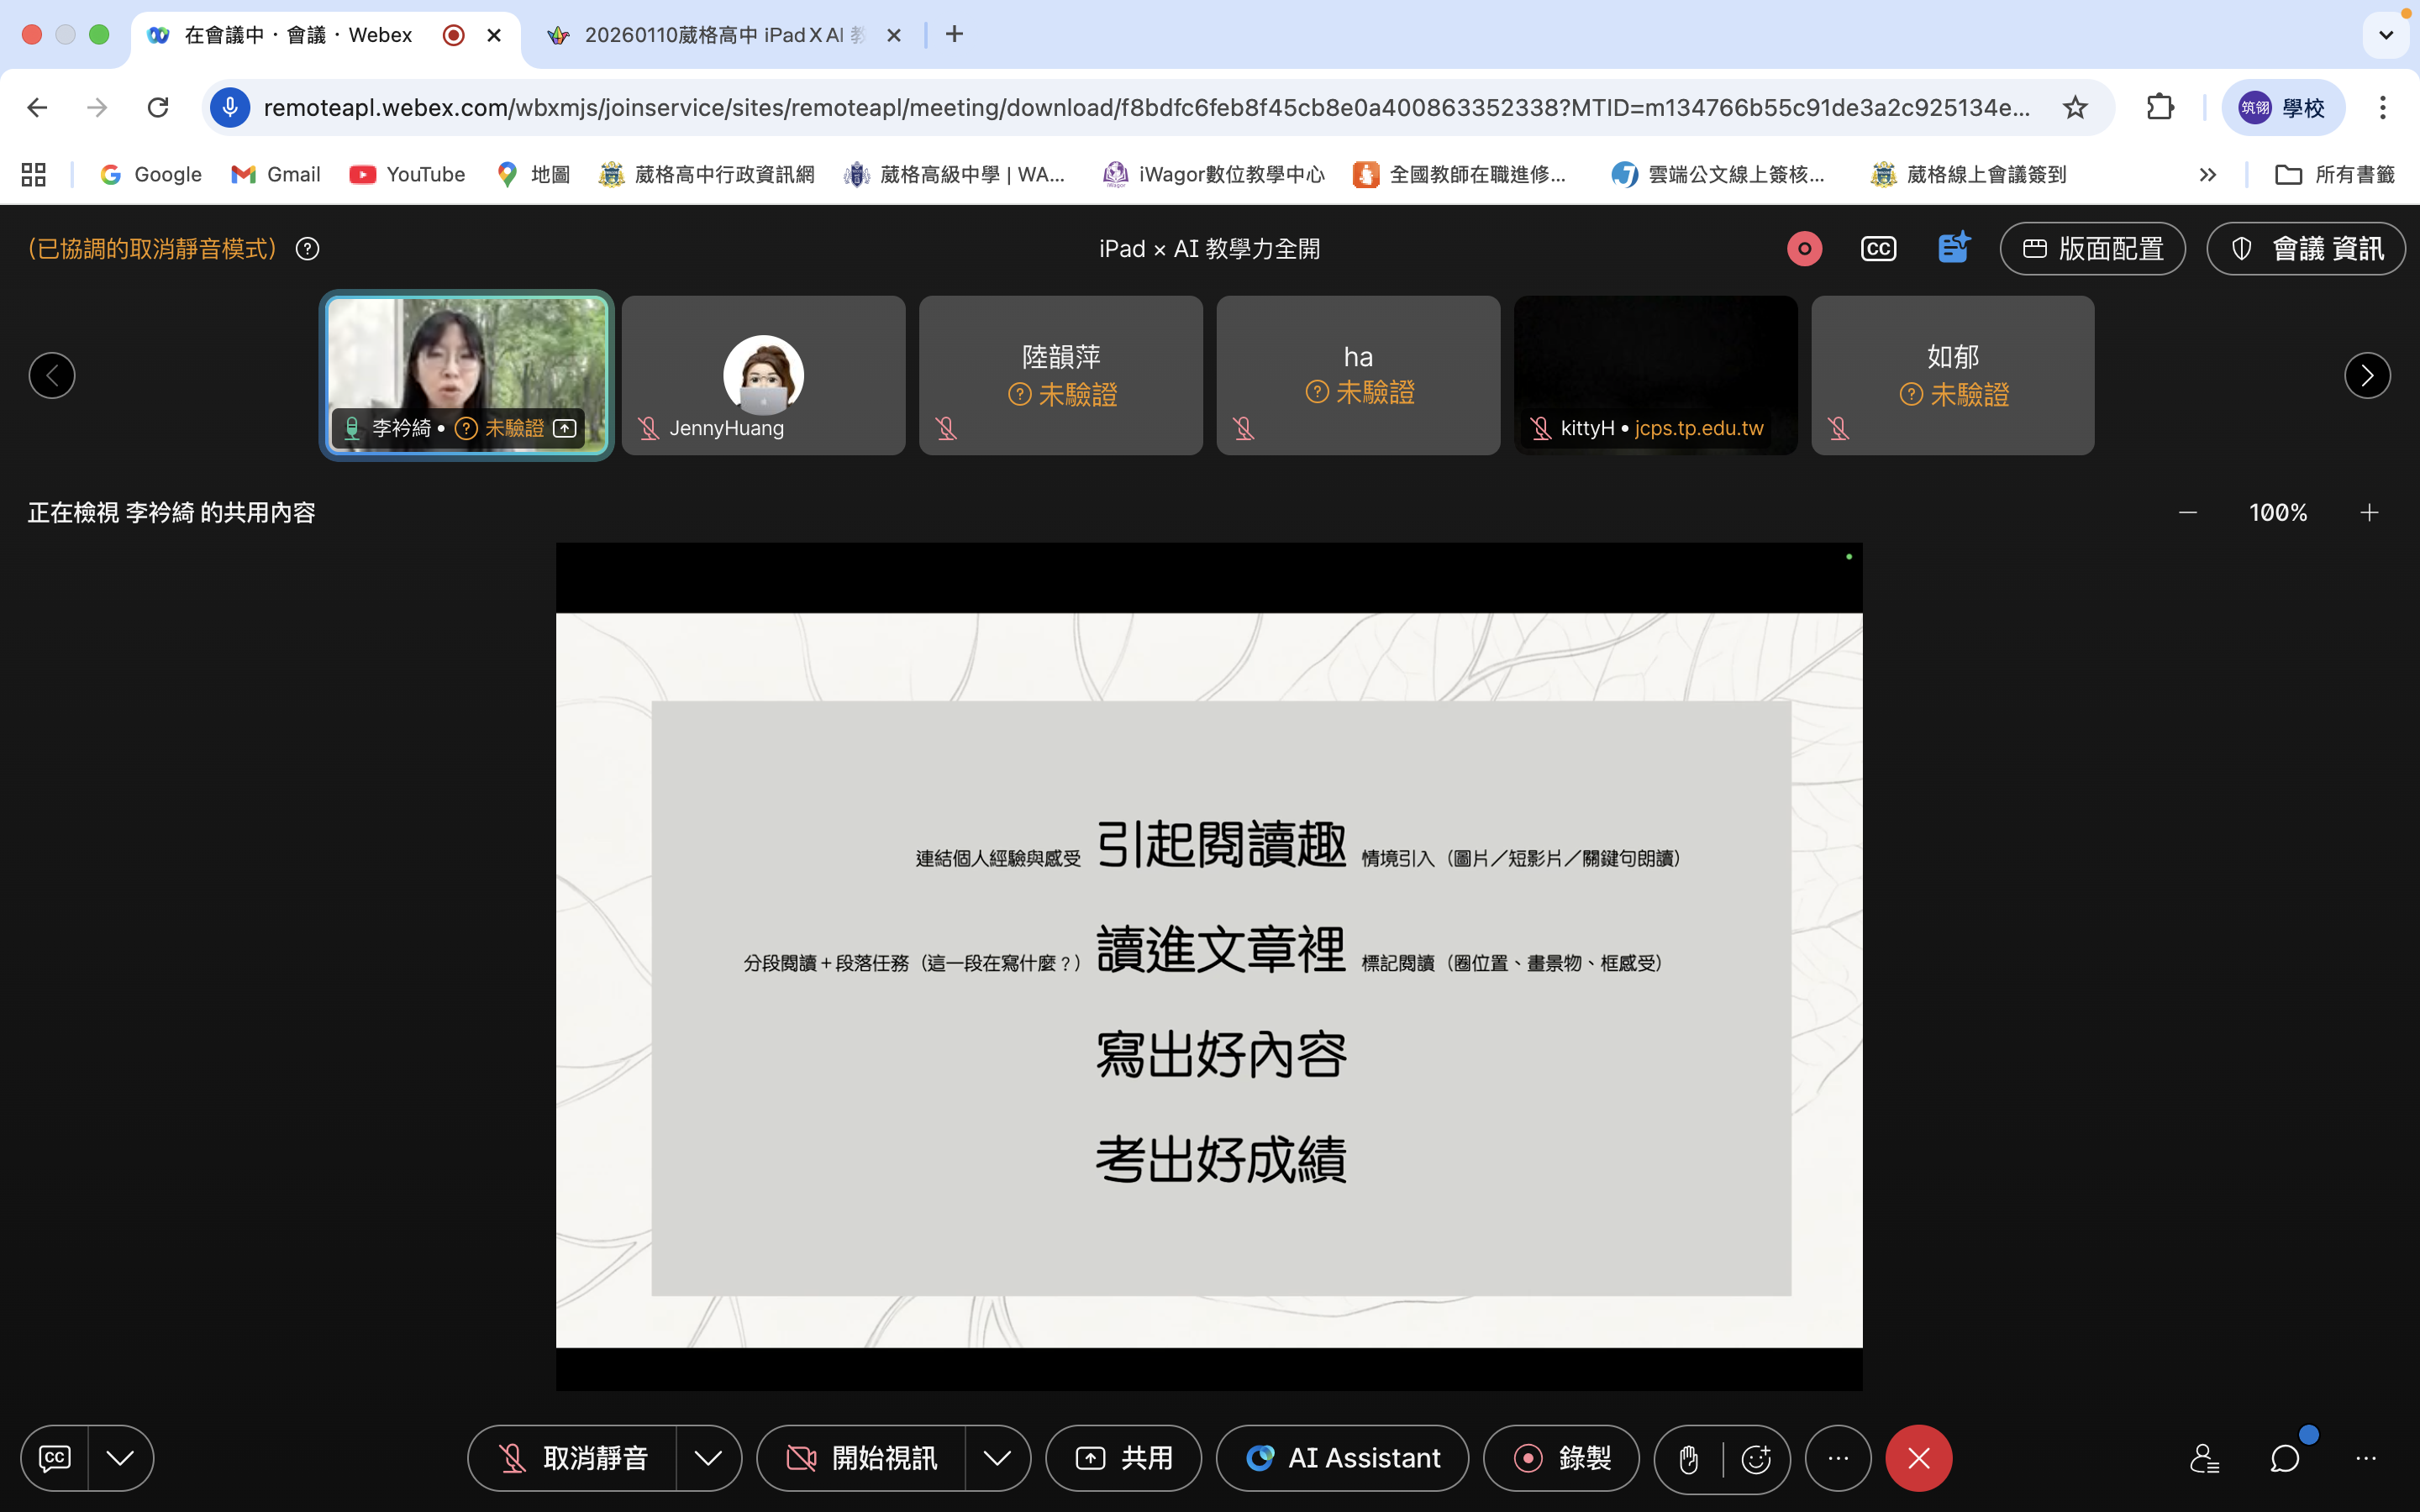Viewport: 2420px width, 1512px height.
Task: Open caption options arrow at bottom left
Action: point(120,1458)
